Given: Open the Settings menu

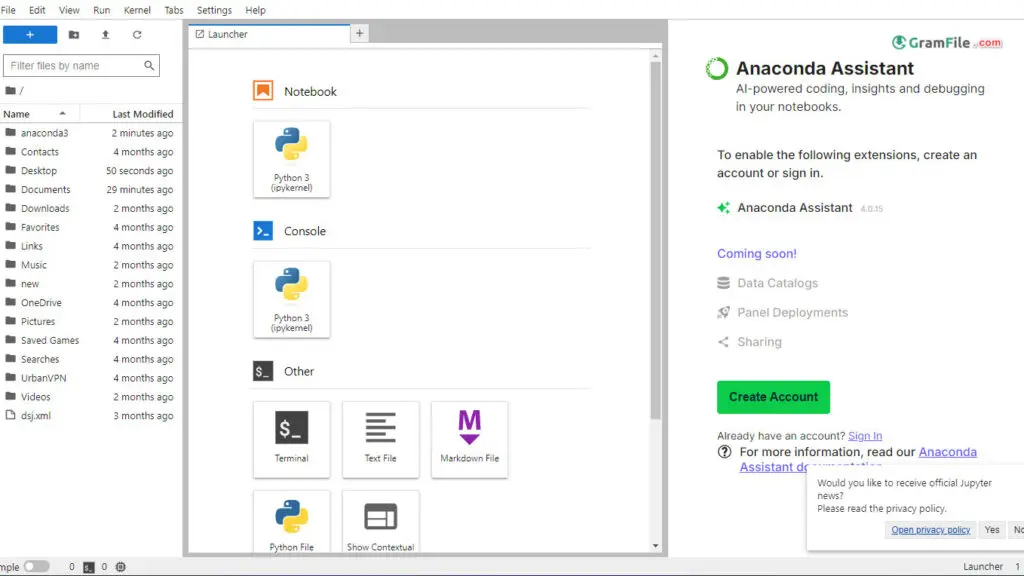Looking at the screenshot, I should (x=214, y=10).
